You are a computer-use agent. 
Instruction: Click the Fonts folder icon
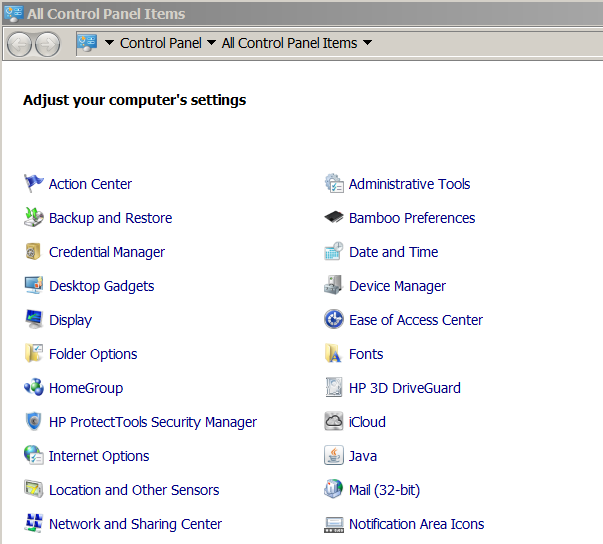(x=334, y=353)
